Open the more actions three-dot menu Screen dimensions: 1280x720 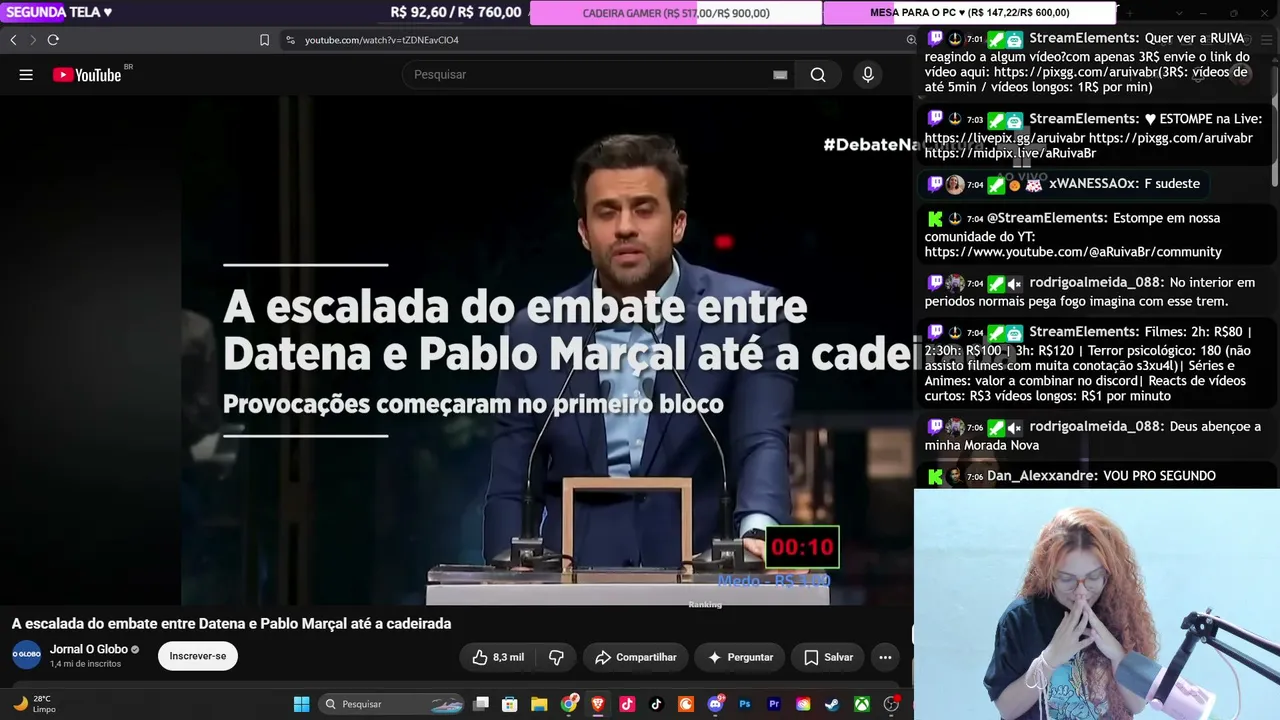point(885,657)
